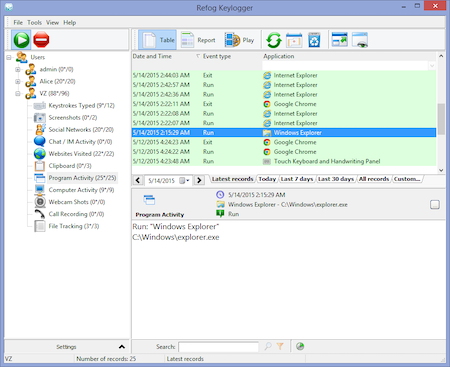Select Keystrokes Typed under VZ
Viewport: 450px width, 367px height.
81,106
